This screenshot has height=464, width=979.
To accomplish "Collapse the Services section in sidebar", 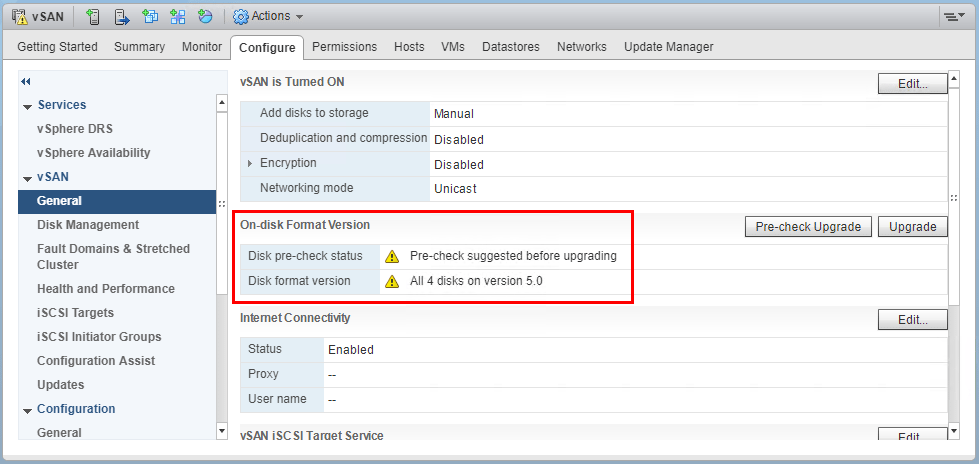I will point(26,105).
